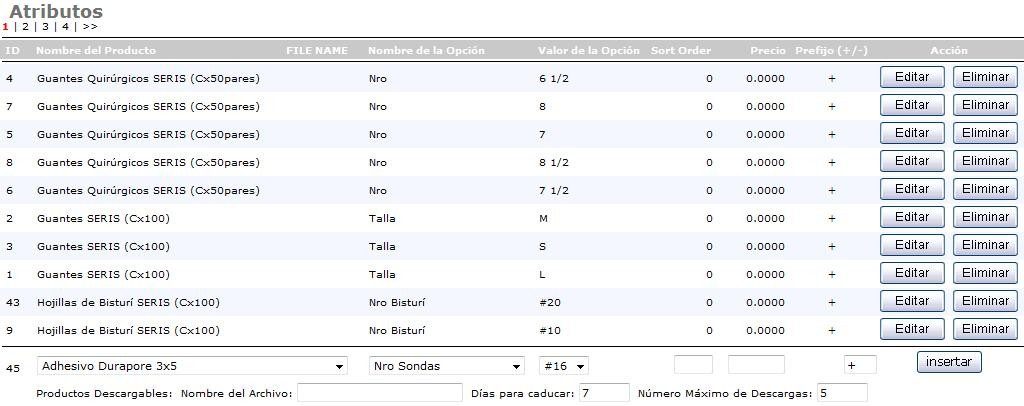The image size is (1024, 406).
Task: Edit the Guantes Quirúrgicos 8 1/2 row
Action: coord(912,161)
